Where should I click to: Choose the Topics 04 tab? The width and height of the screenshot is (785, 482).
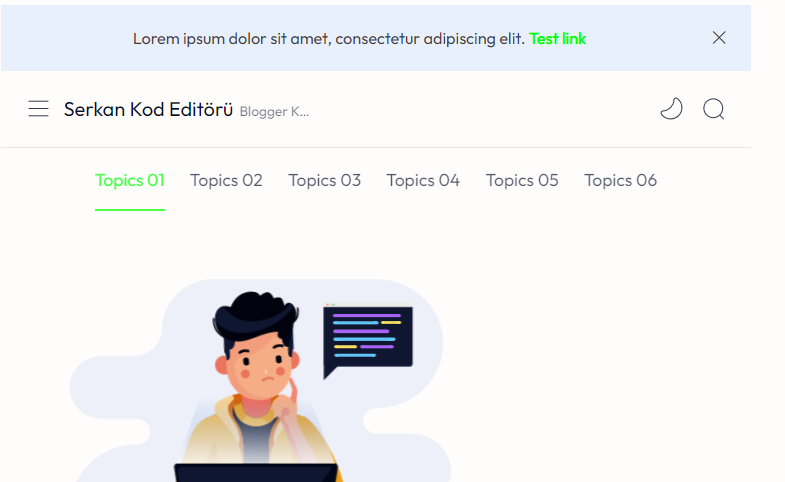423,180
